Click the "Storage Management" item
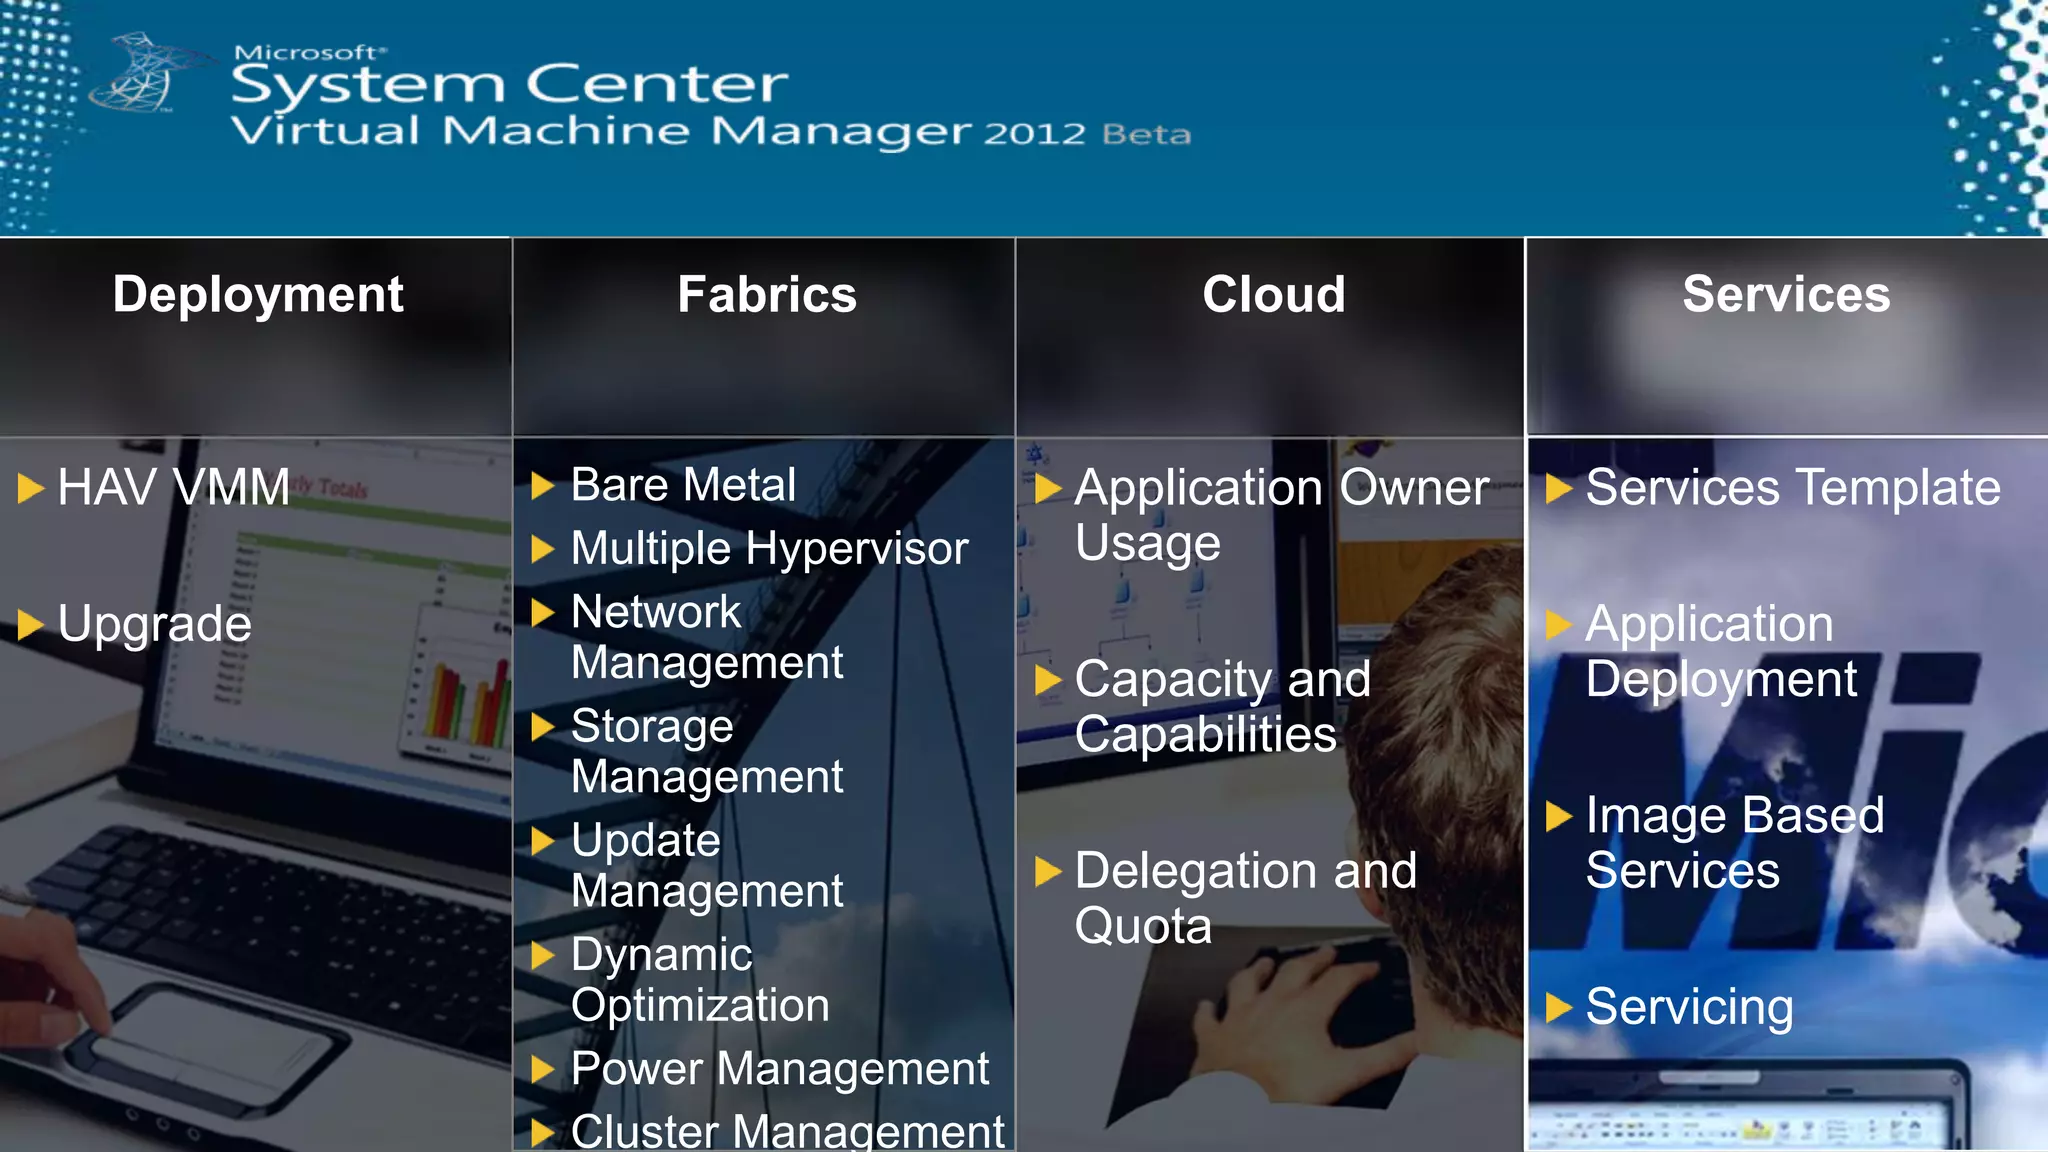This screenshot has width=2048, height=1152. coord(707,751)
